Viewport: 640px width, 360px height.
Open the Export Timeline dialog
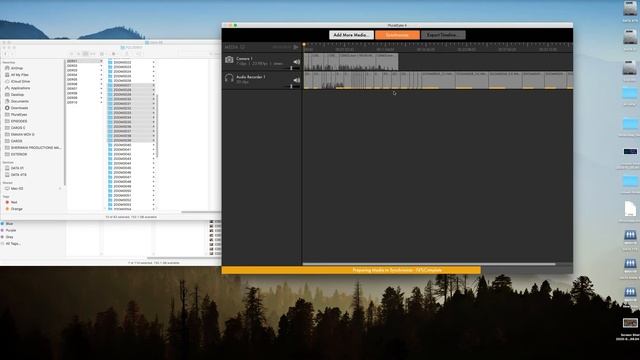443,35
